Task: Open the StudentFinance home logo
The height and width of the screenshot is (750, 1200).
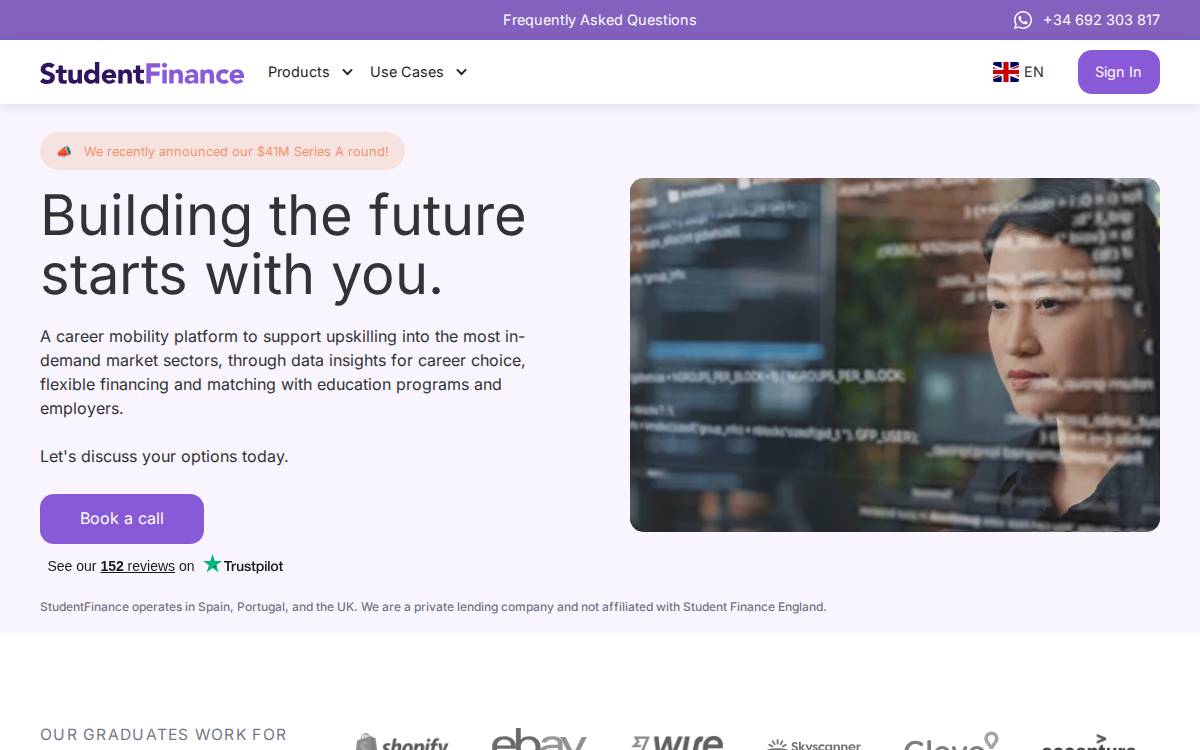Action: pos(142,73)
